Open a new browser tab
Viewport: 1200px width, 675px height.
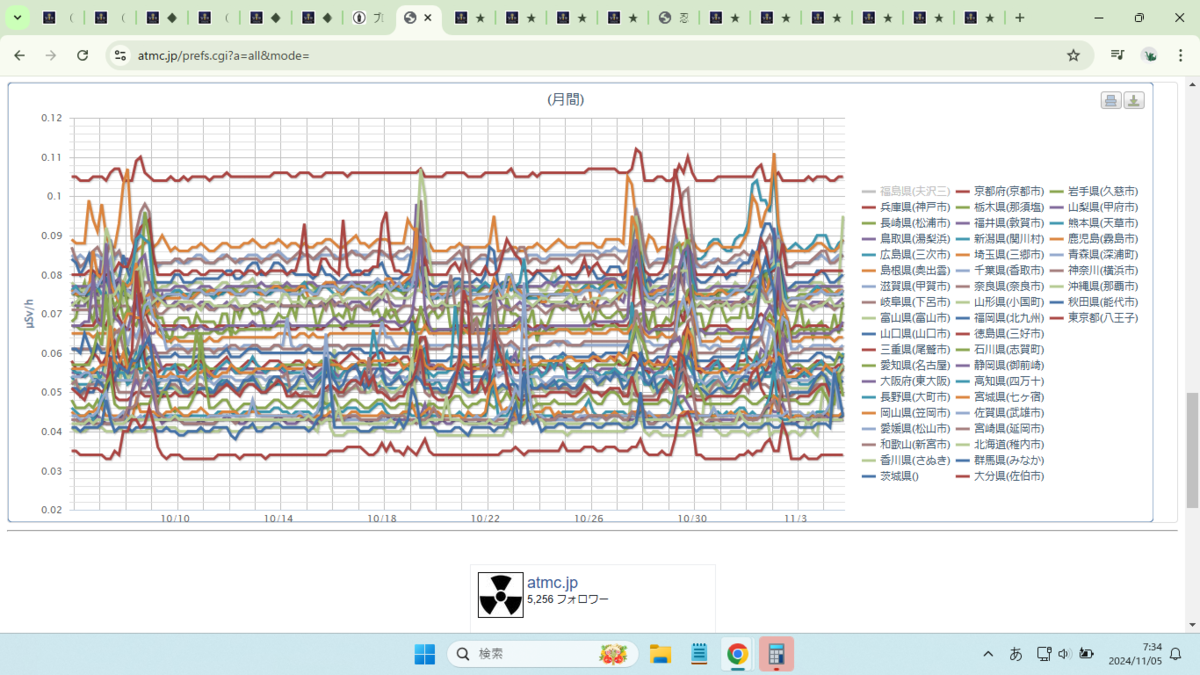click(1020, 18)
